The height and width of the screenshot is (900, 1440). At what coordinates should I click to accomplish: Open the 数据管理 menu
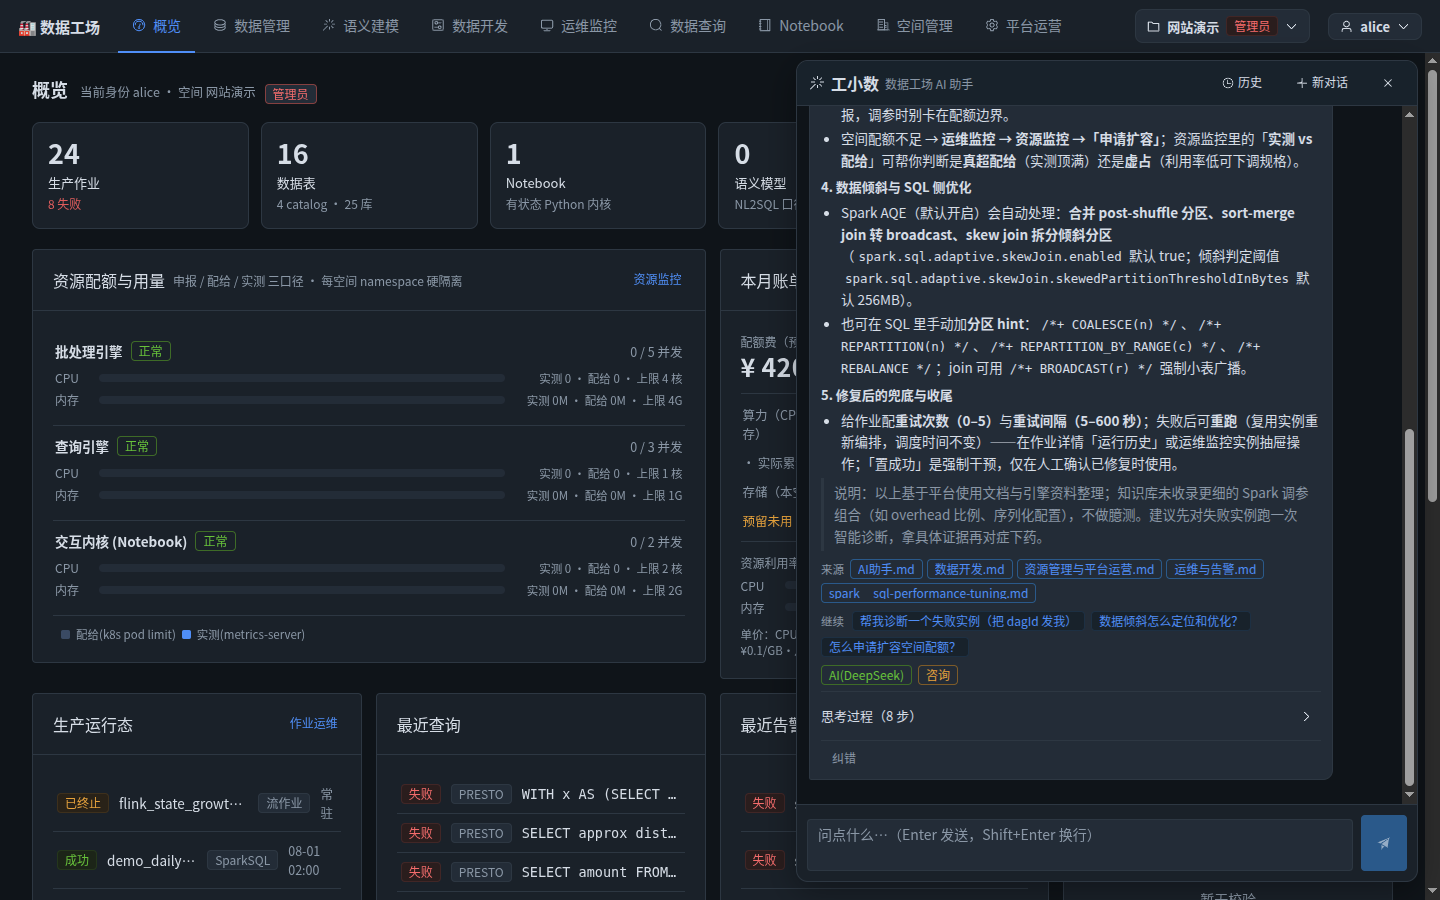pos(251,26)
